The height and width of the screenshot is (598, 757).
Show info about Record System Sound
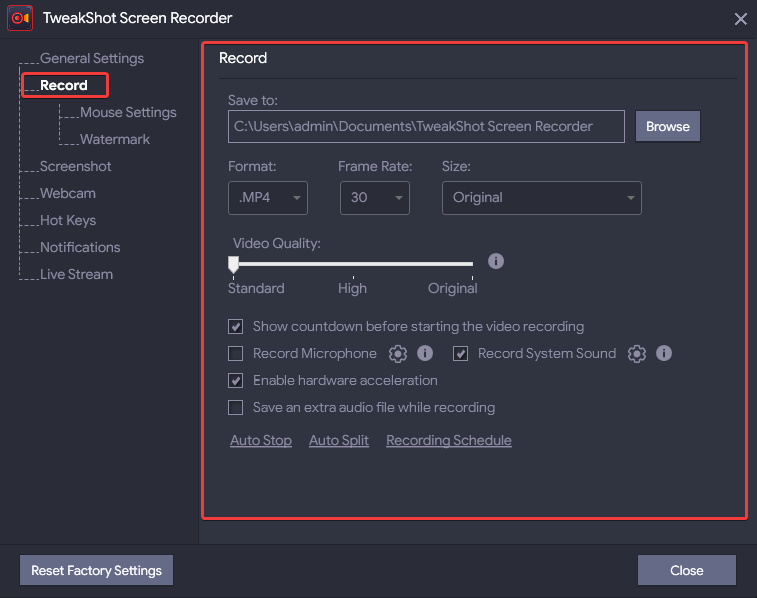pyautogui.click(x=664, y=353)
